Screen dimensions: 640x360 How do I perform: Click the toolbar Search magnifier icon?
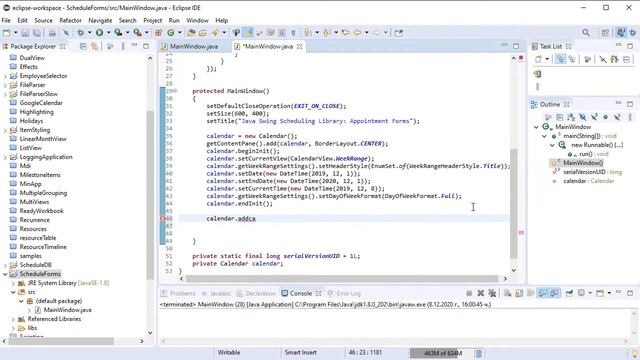coord(586,33)
